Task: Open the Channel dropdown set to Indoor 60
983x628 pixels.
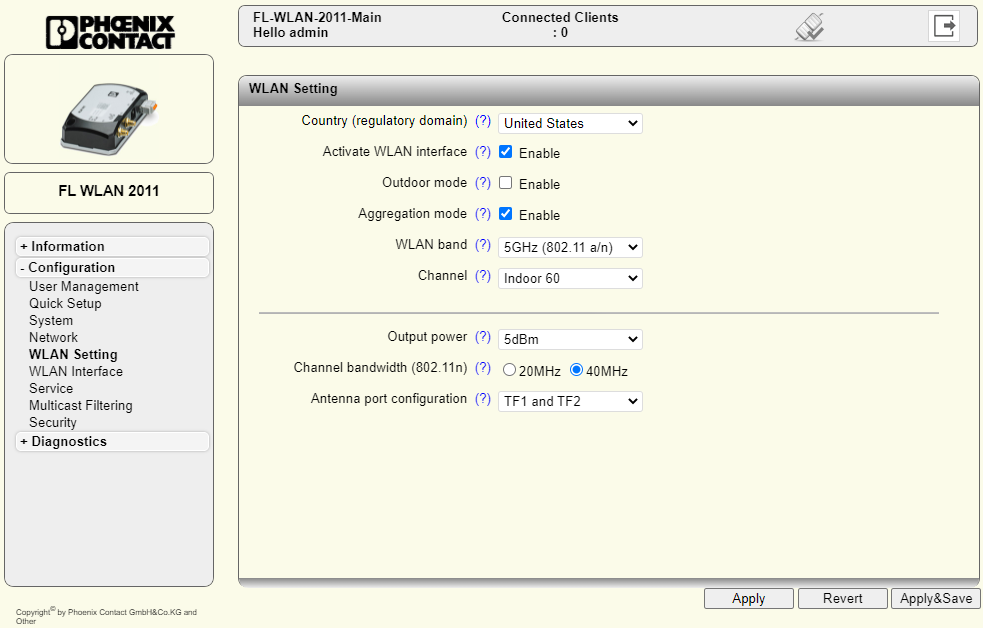Action: click(x=570, y=278)
